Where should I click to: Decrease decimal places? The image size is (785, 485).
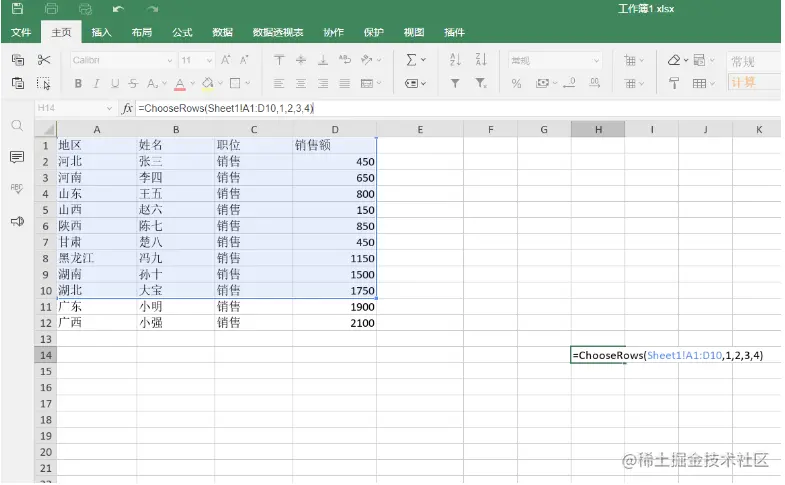570,83
